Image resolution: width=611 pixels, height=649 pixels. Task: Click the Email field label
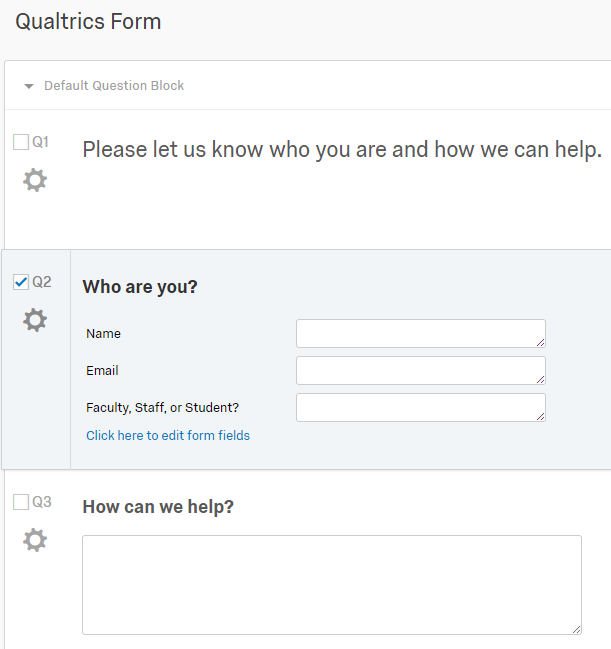click(102, 370)
